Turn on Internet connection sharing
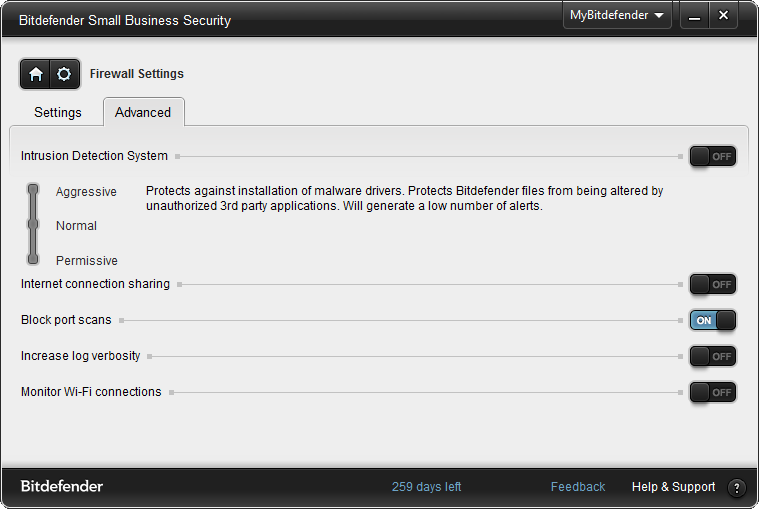This screenshot has width=759, height=509. 712,284
